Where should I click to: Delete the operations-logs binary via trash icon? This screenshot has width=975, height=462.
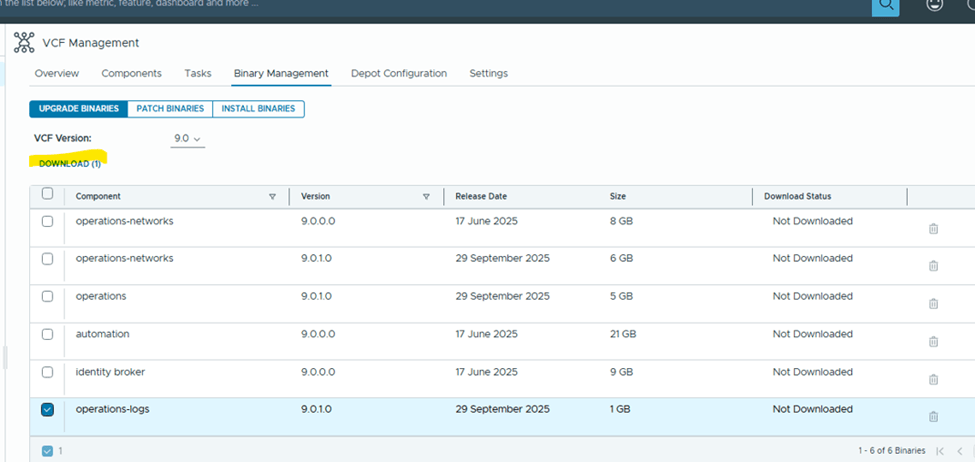pyautogui.click(x=933, y=417)
